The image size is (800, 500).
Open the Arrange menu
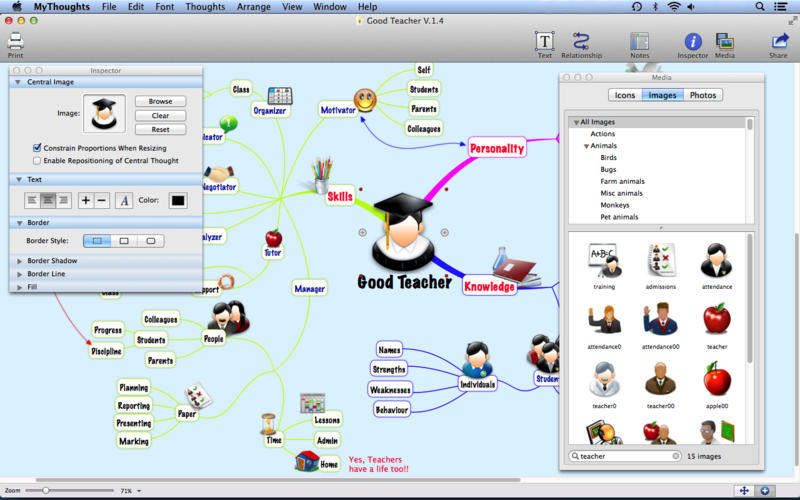(254, 7)
